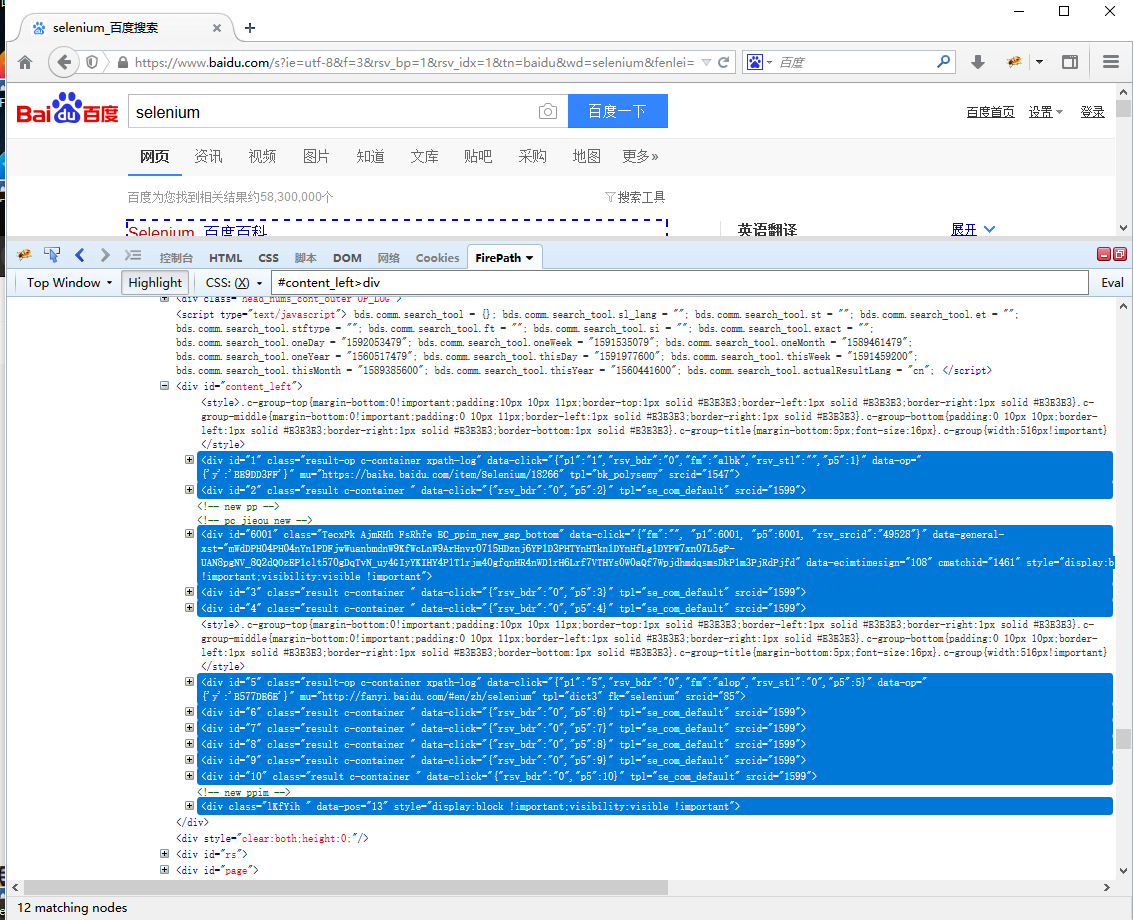This screenshot has width=1134, height=920.
Task: Click the FirePath vertical scrollbar thumb
Action: (1123, 738)
